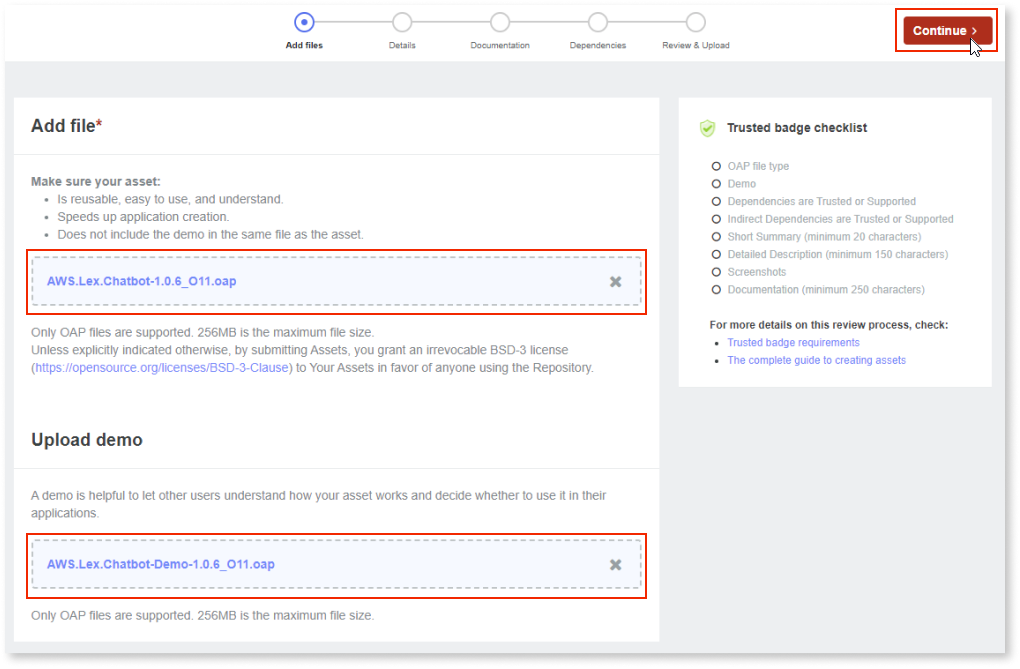The image size is (1020, 669).
Task: Click the OAP file type checklist circle
Action: (716, 166)
